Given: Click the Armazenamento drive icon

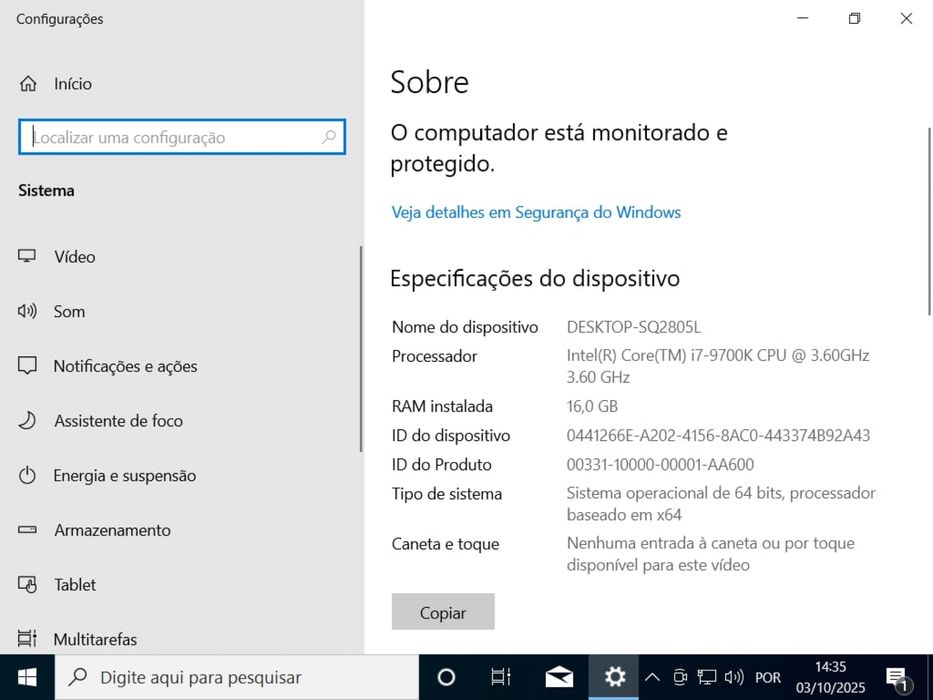Looking at the screenshot, I should point(27,530).
